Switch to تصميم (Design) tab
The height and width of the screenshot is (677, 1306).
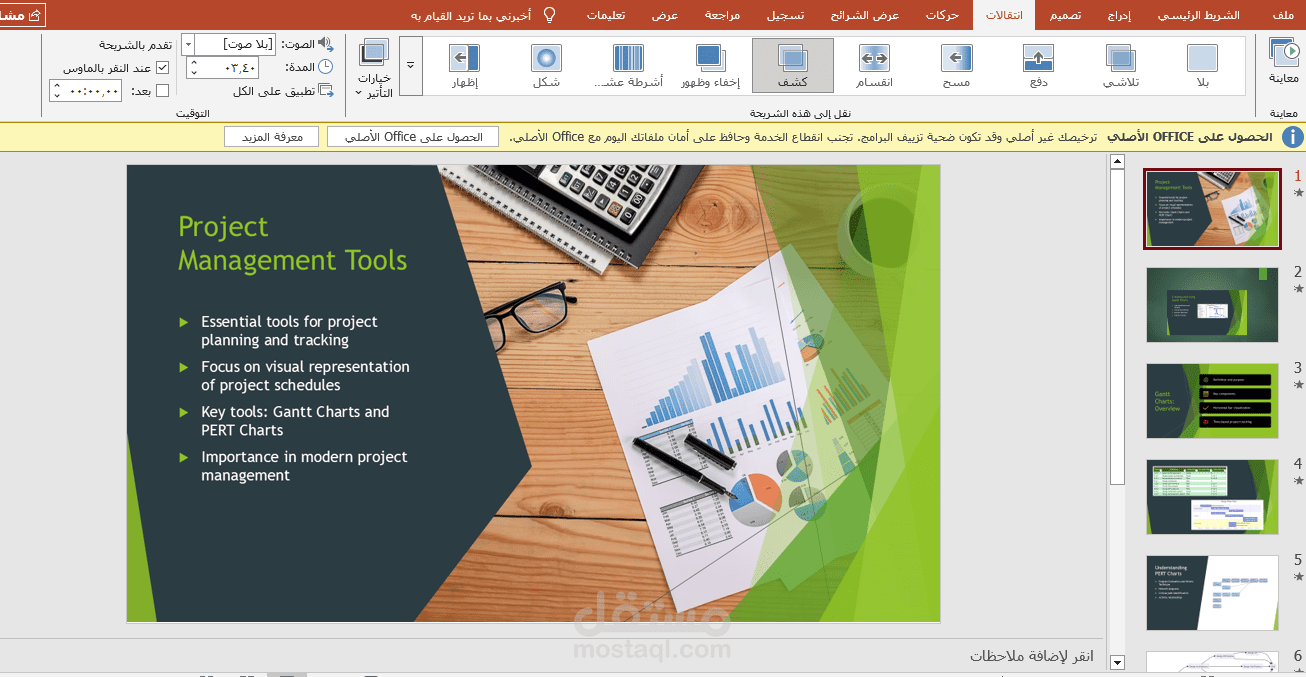1064,15
